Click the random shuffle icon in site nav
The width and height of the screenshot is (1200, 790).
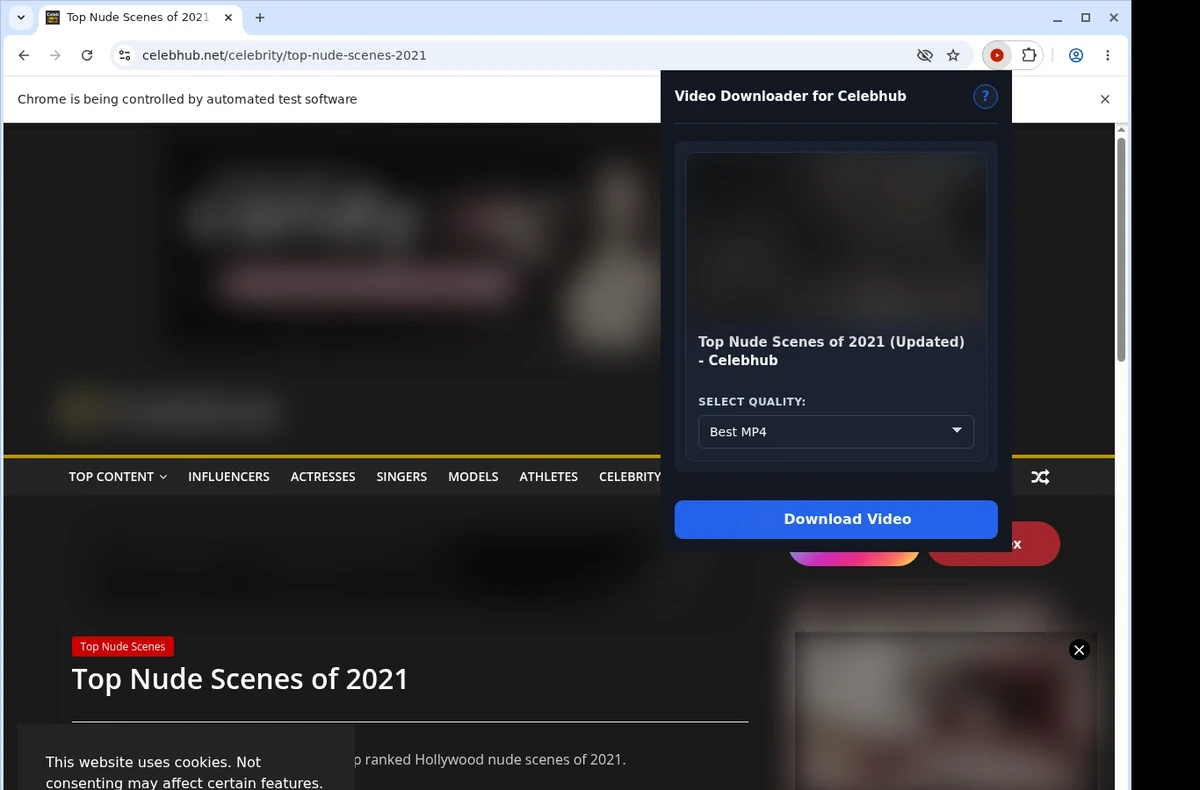pos(1040,477)
